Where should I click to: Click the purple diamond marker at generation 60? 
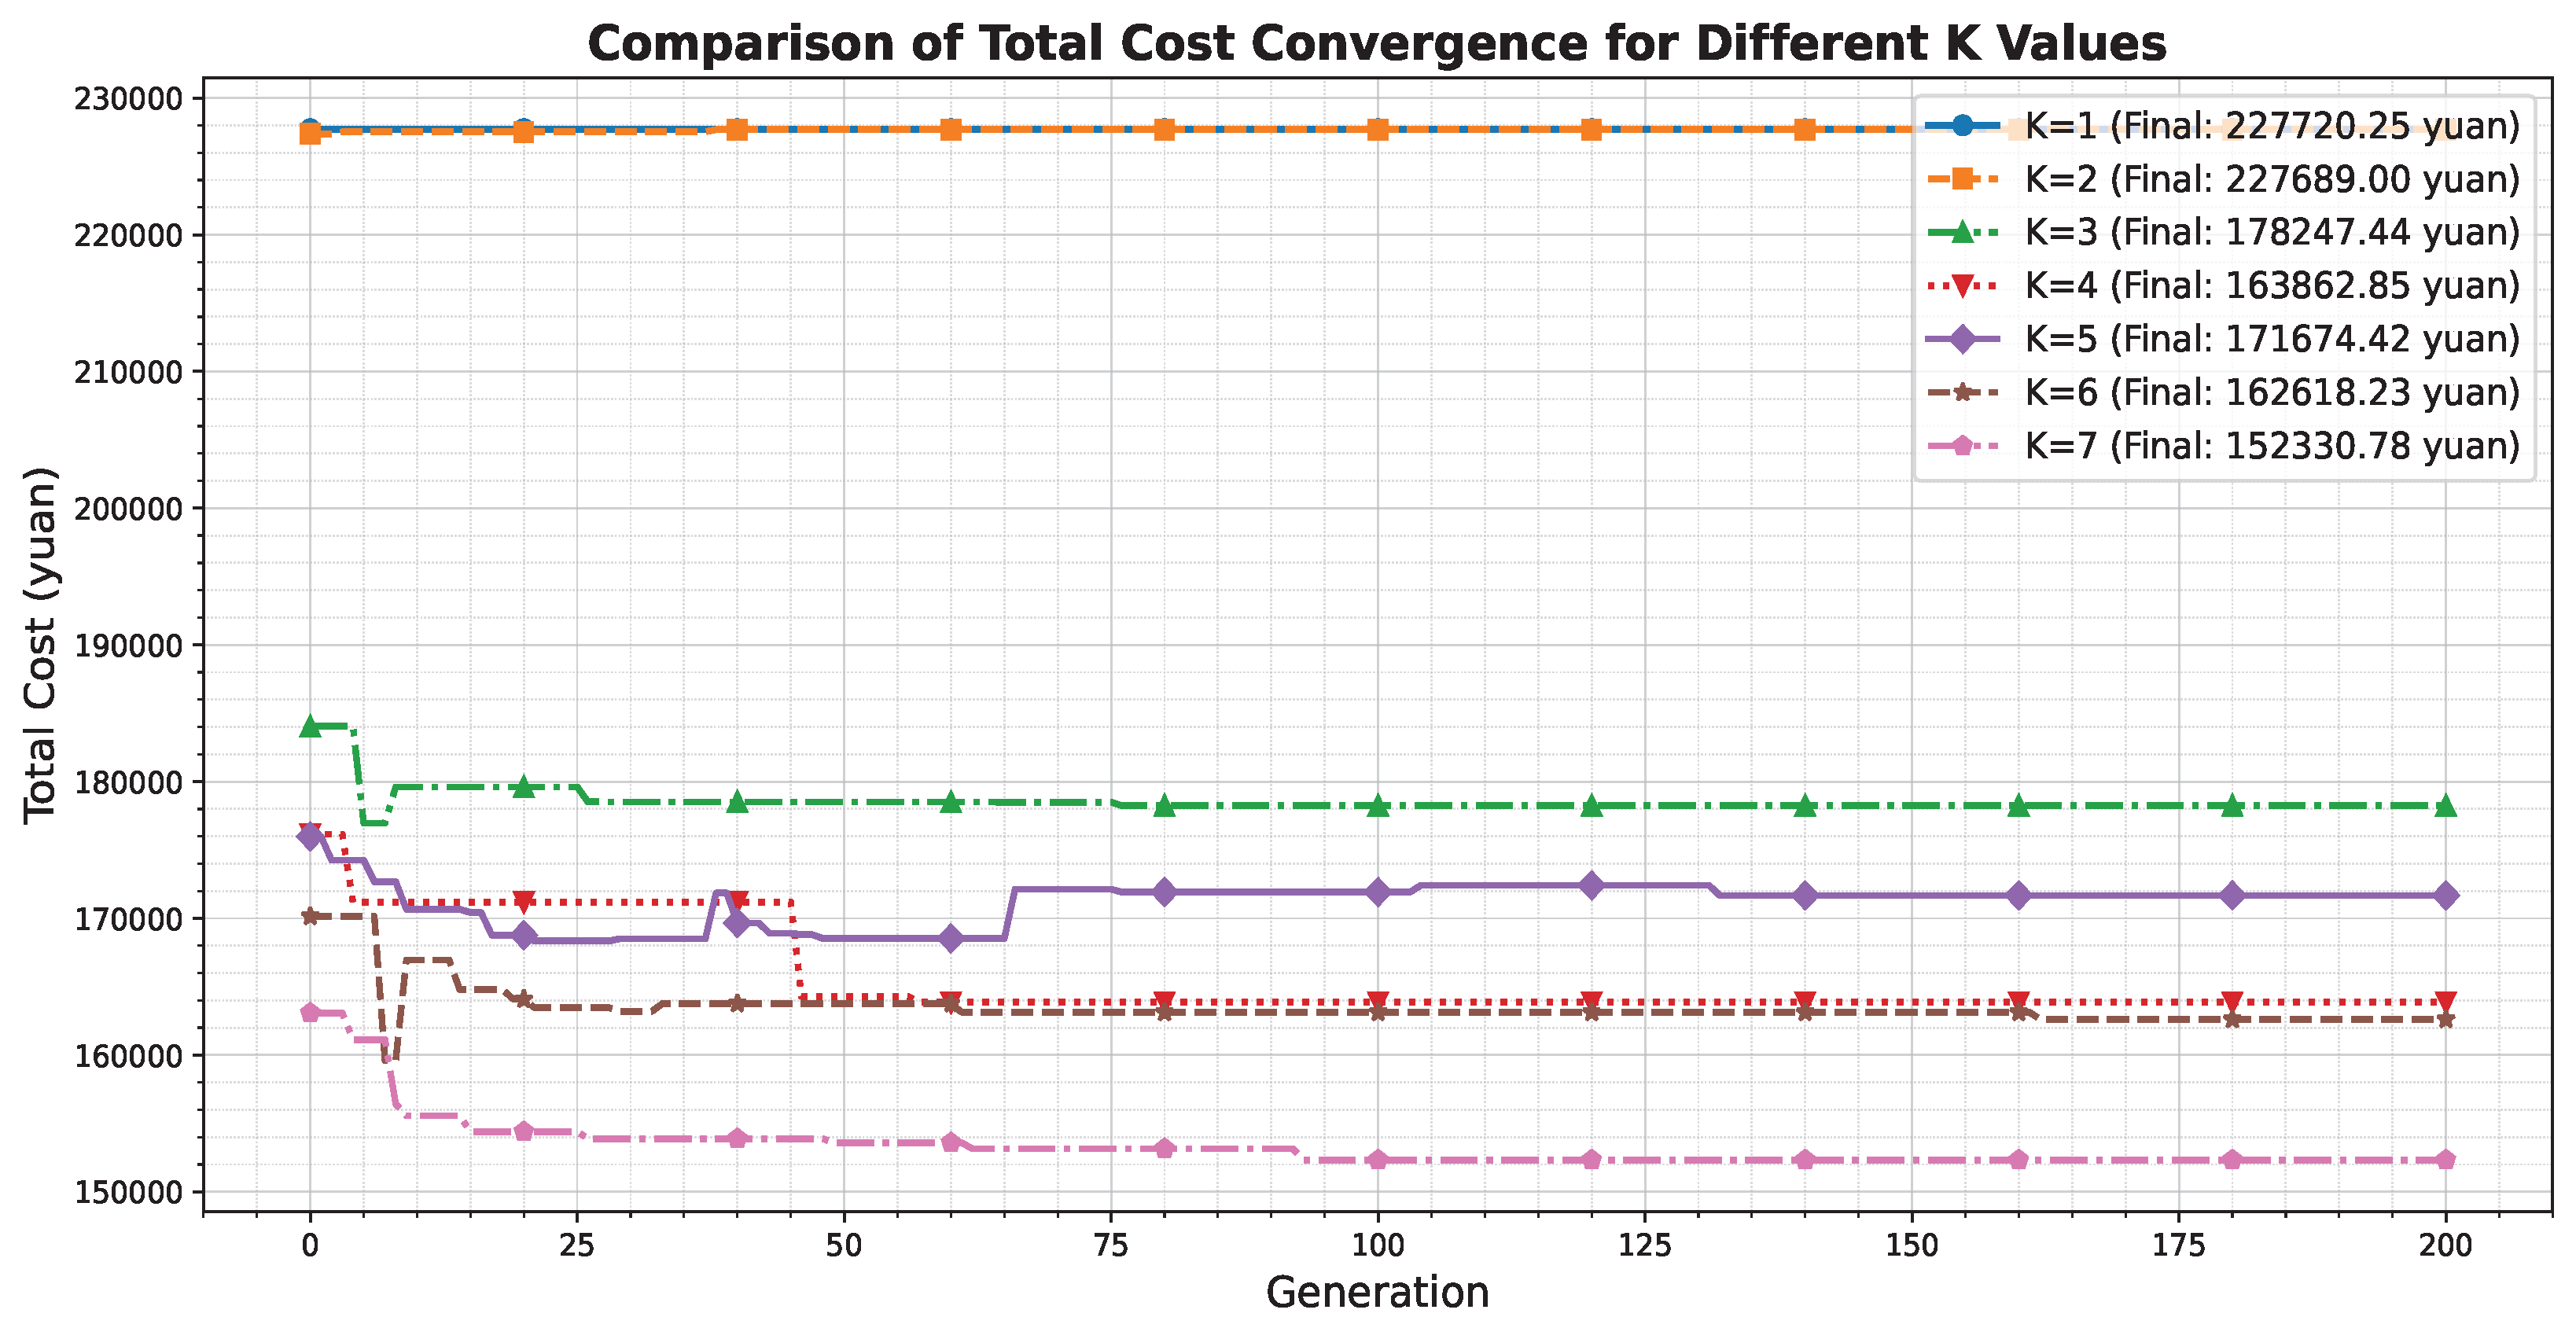point(951,938)
